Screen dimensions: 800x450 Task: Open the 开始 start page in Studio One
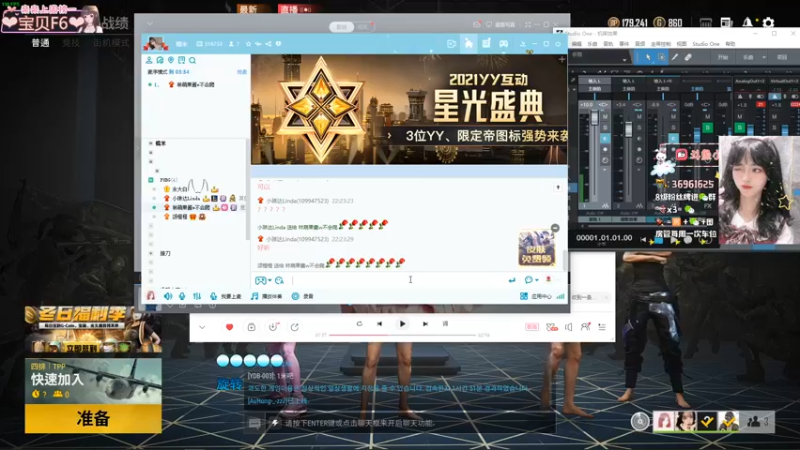click(722, 57)
